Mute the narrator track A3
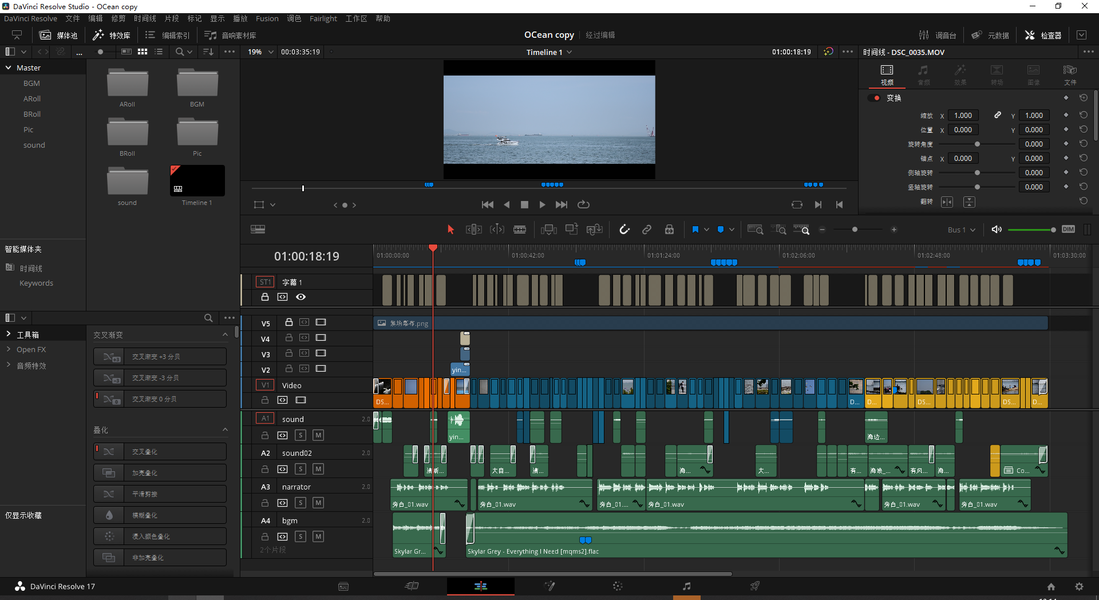The image size is (1099, 600). (318, 503)
